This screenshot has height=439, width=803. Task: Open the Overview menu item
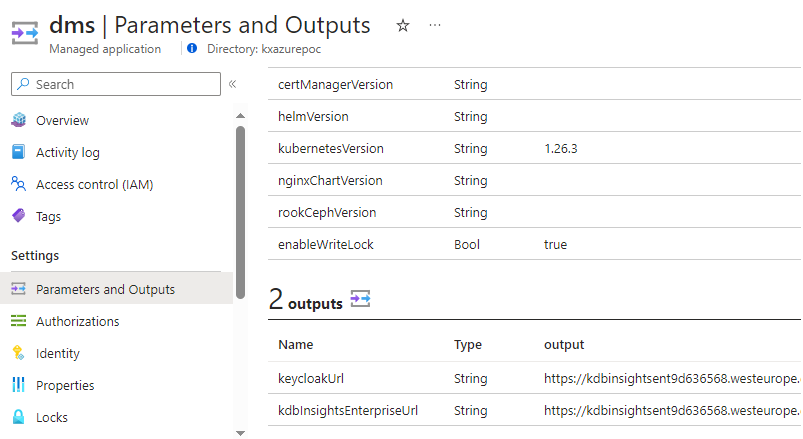point(62,120)
